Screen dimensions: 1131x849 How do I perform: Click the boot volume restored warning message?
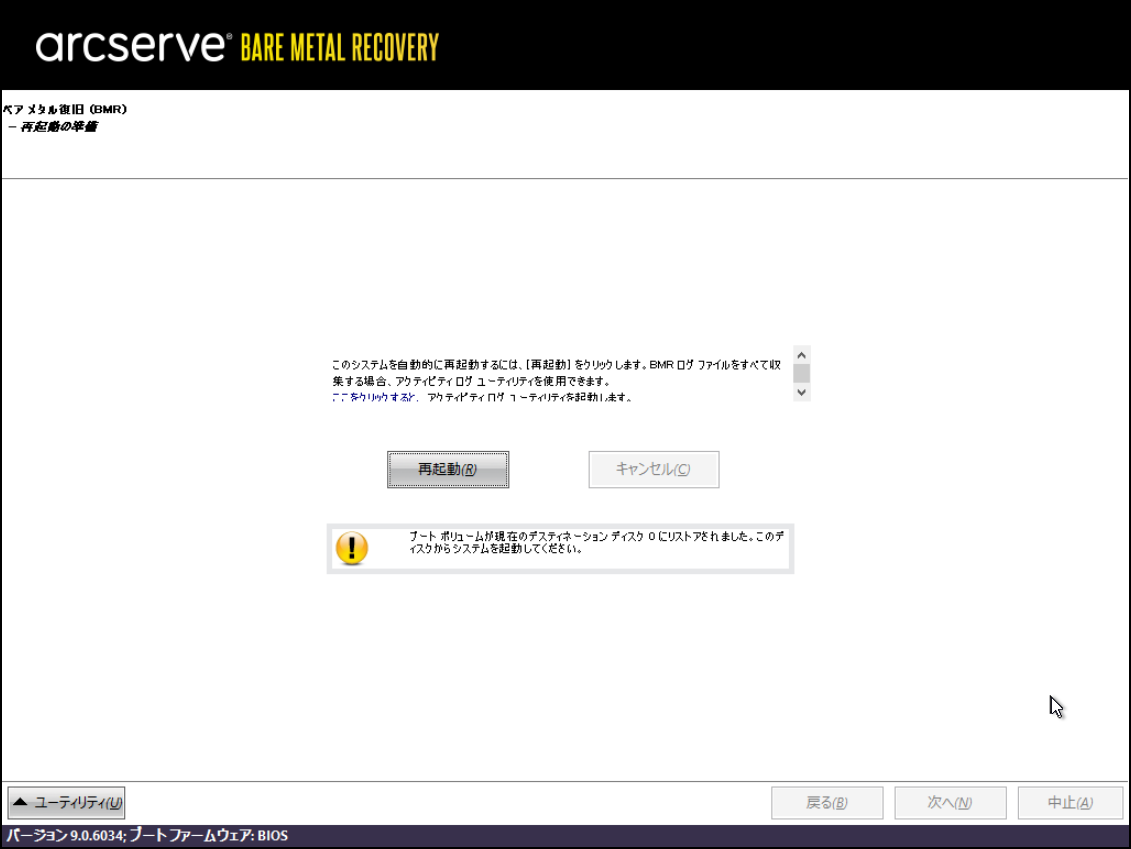pyautogui.click(x=596, y=542)
